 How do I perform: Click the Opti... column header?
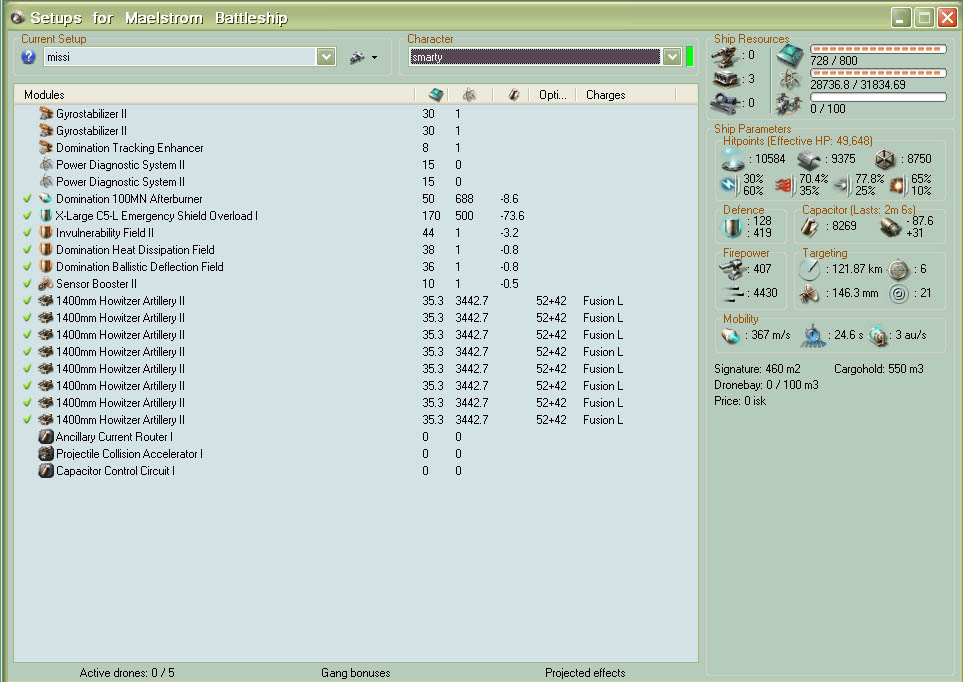coord(553,95)
